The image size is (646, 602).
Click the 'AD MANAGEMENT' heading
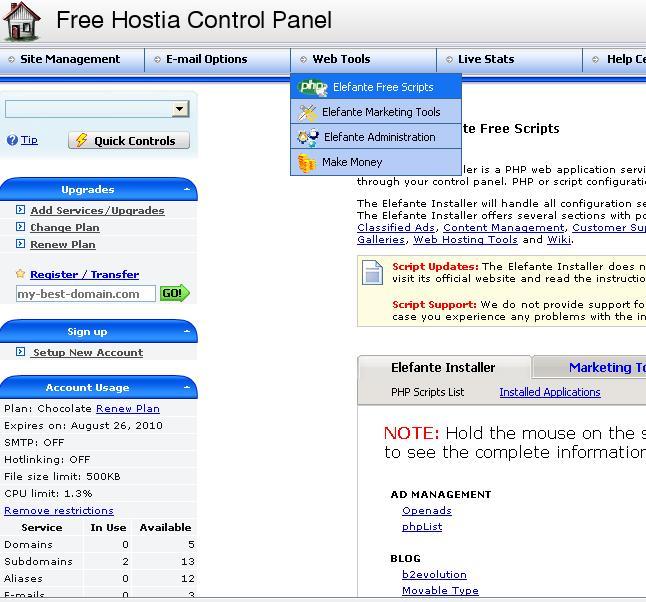click(x=441, y=494)
